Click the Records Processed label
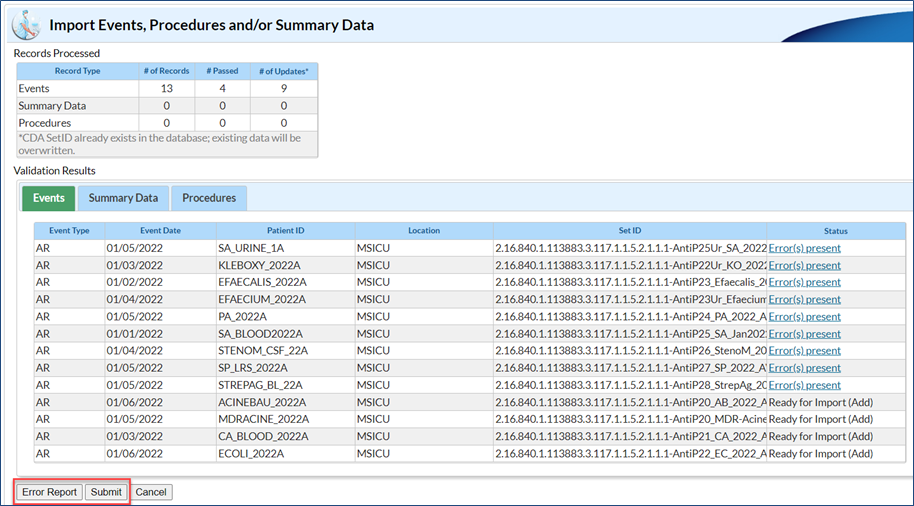914x506 pixels. (x=57, y=53)
